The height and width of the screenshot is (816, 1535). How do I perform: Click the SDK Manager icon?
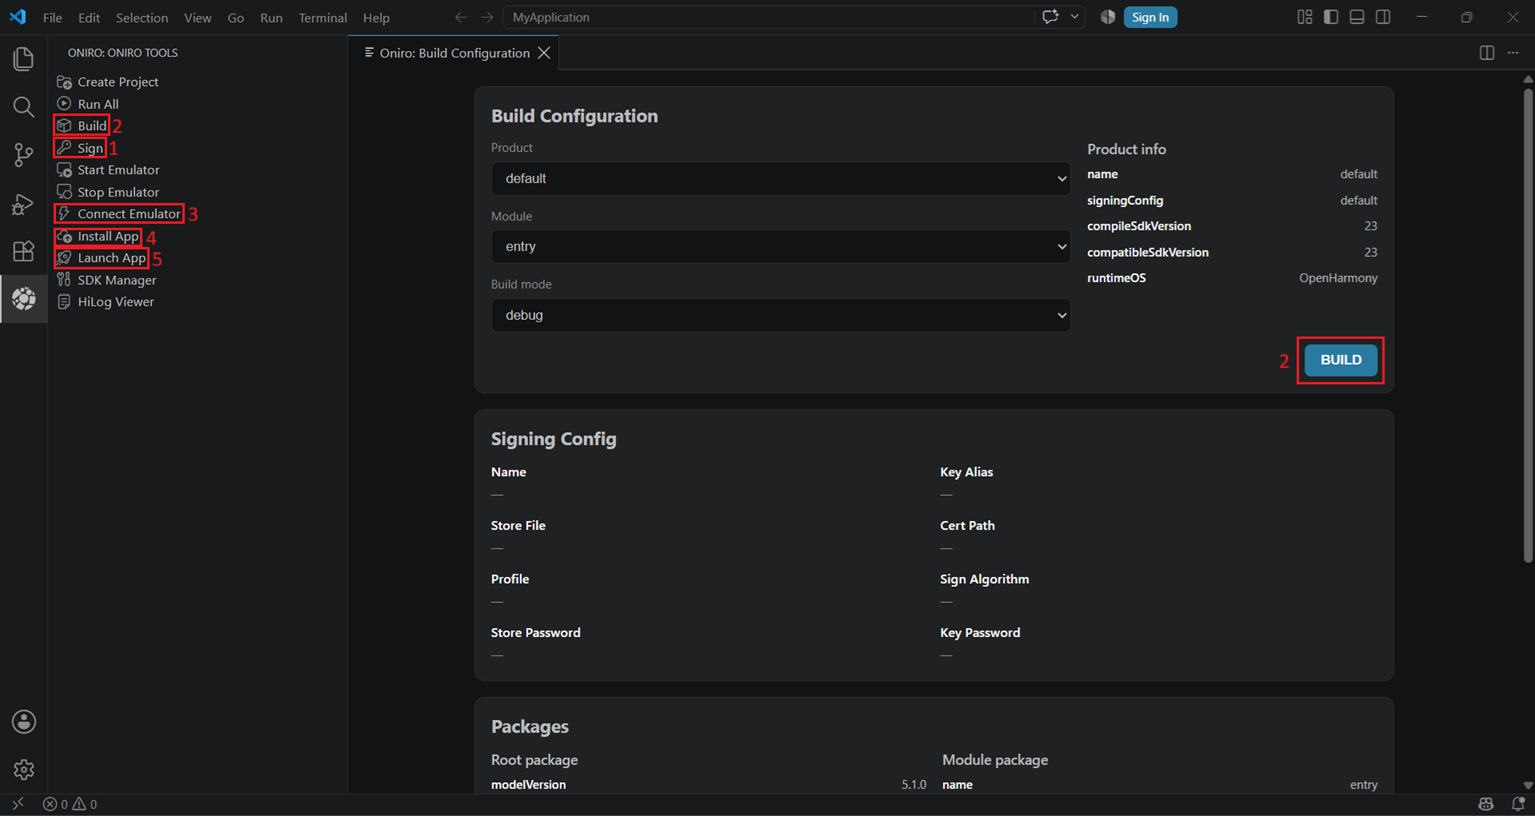[x=64, y=280]
